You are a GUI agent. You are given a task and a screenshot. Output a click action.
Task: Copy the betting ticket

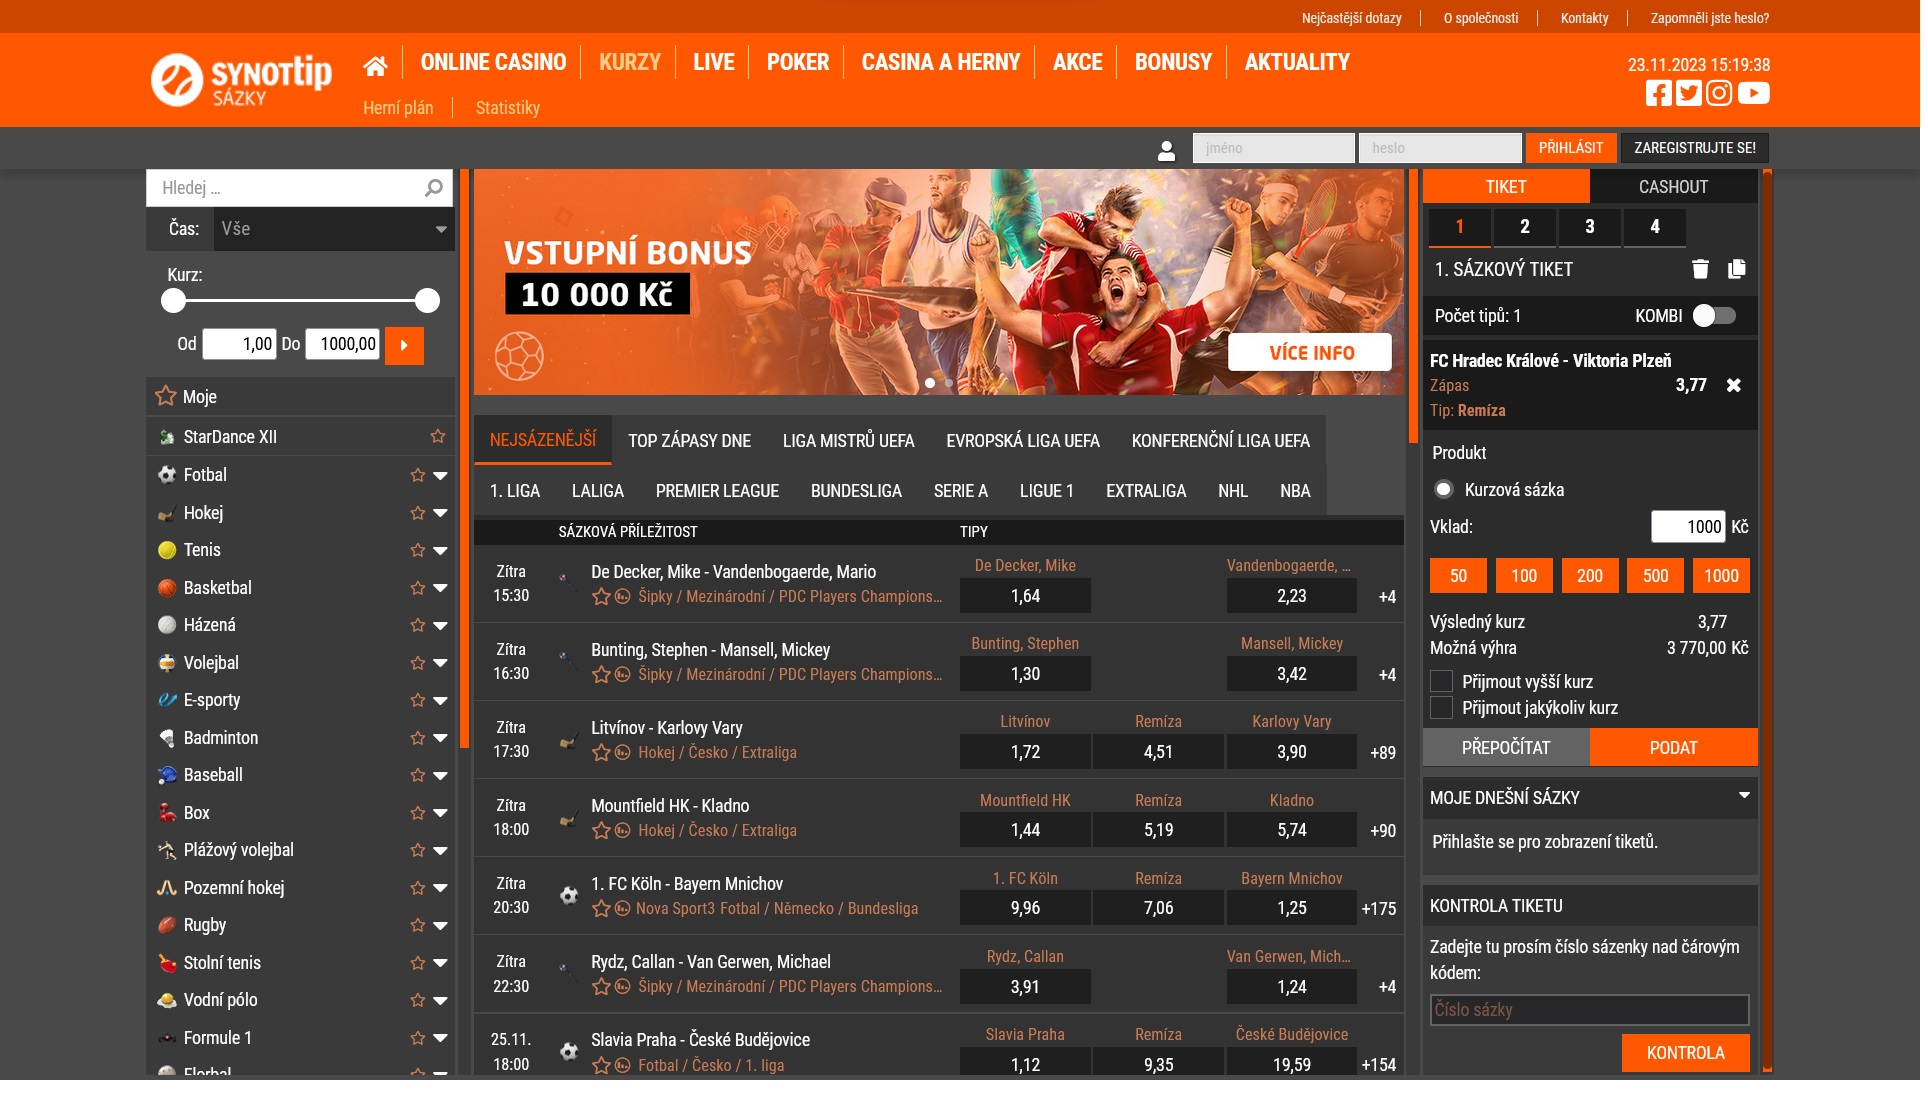1737,269
